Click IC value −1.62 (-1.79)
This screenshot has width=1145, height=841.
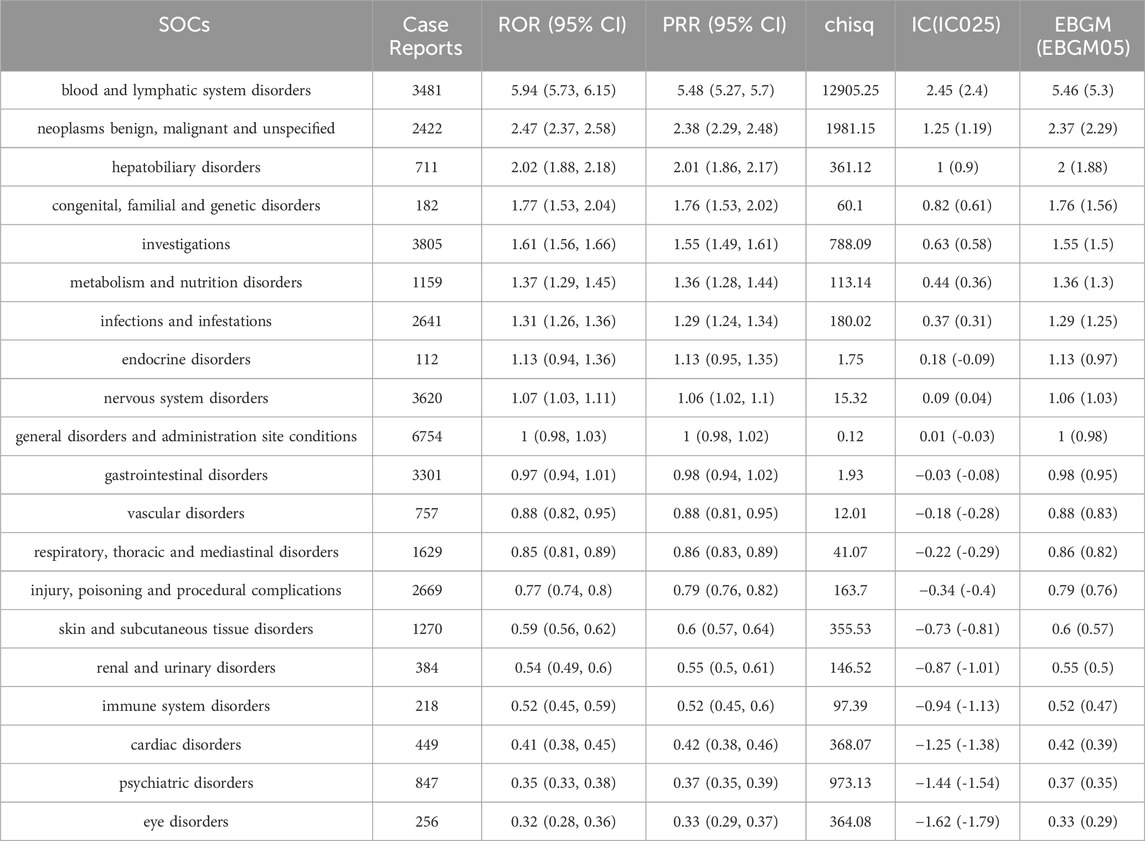click(957, 821)
